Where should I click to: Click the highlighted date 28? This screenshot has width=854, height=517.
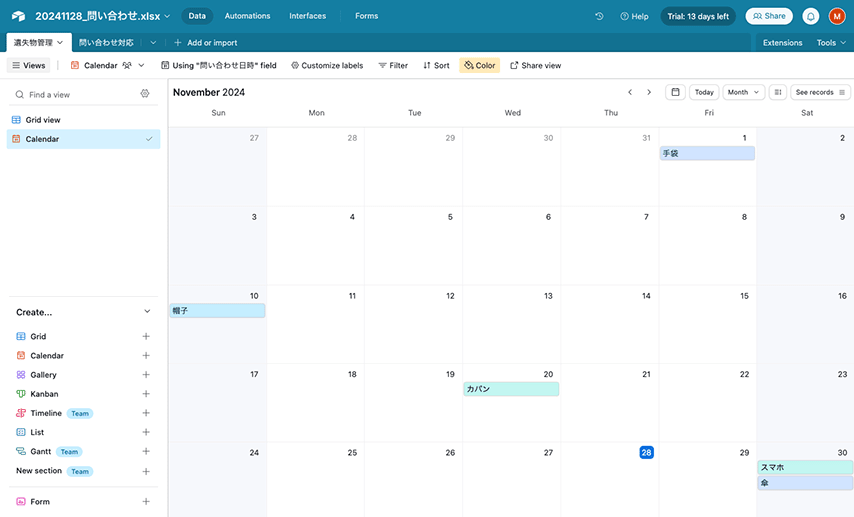(646, 452)
